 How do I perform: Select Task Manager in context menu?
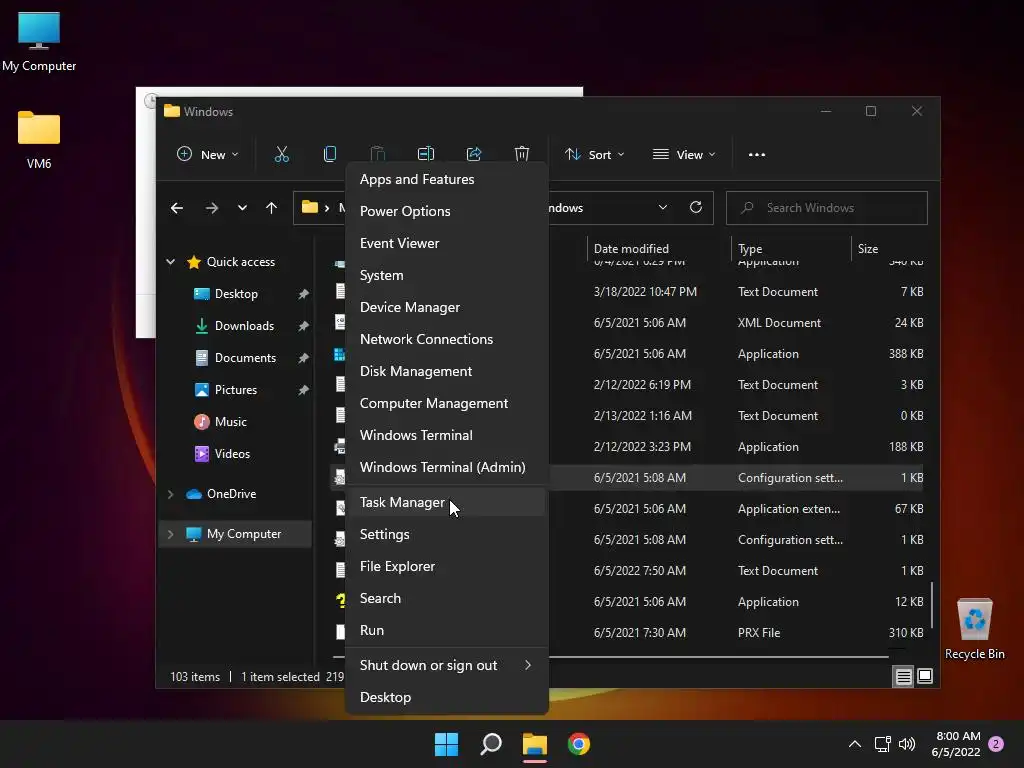tap(446, 502)
